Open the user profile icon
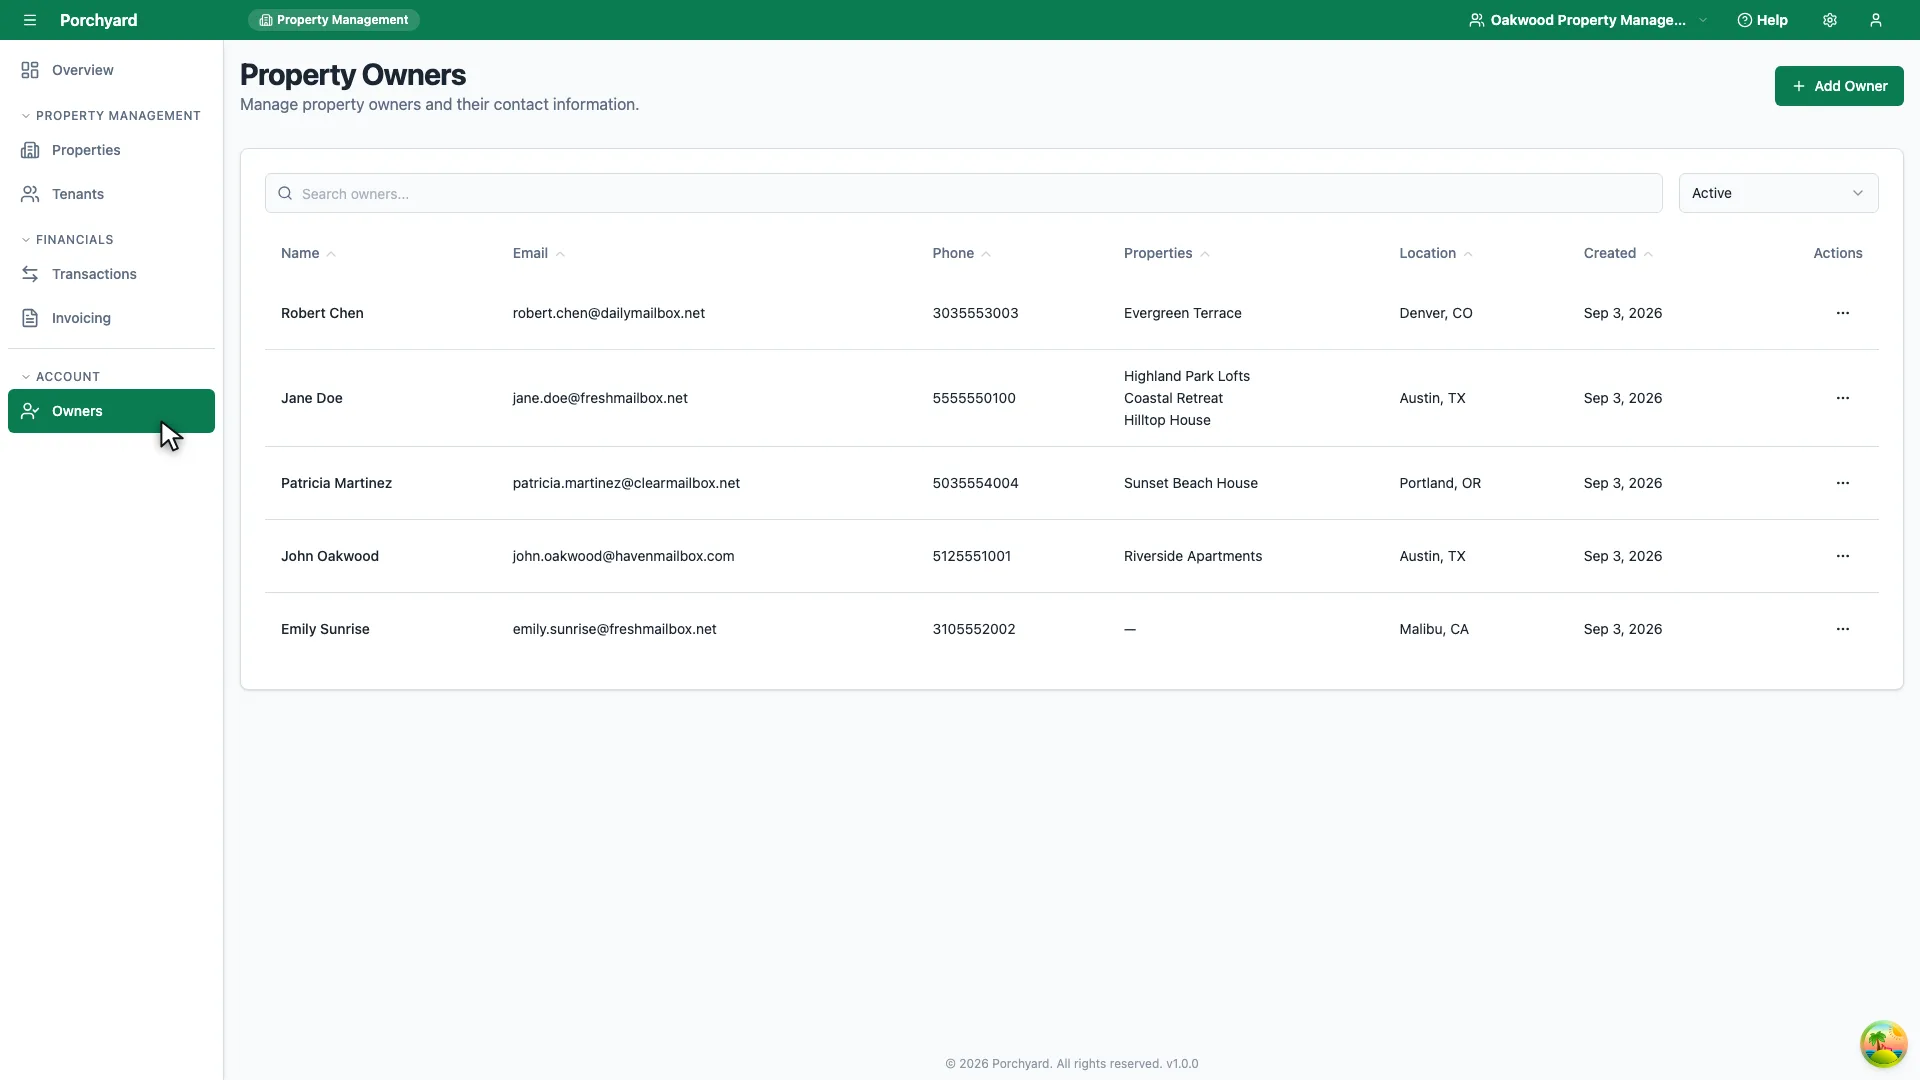Image resolution: width=1920 pixels, height=1080 pixels. [1876, 20]
